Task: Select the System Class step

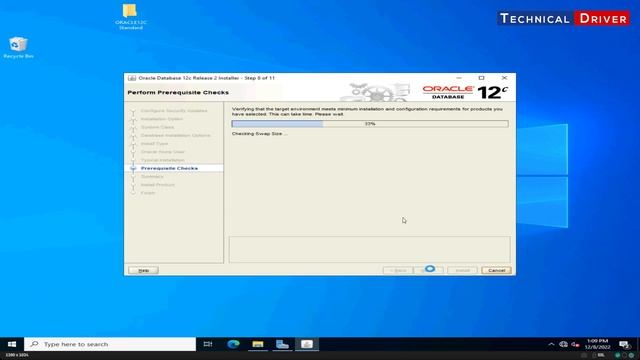Action: point(157,127)
